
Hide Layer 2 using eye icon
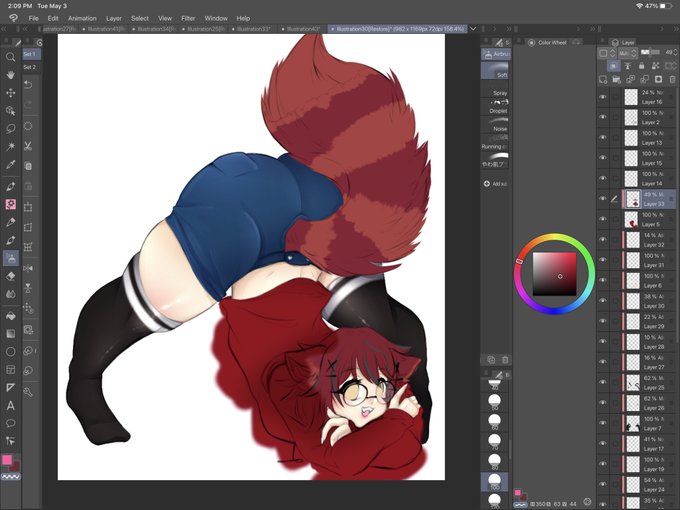pyautogui.click(x=603, y=117)
